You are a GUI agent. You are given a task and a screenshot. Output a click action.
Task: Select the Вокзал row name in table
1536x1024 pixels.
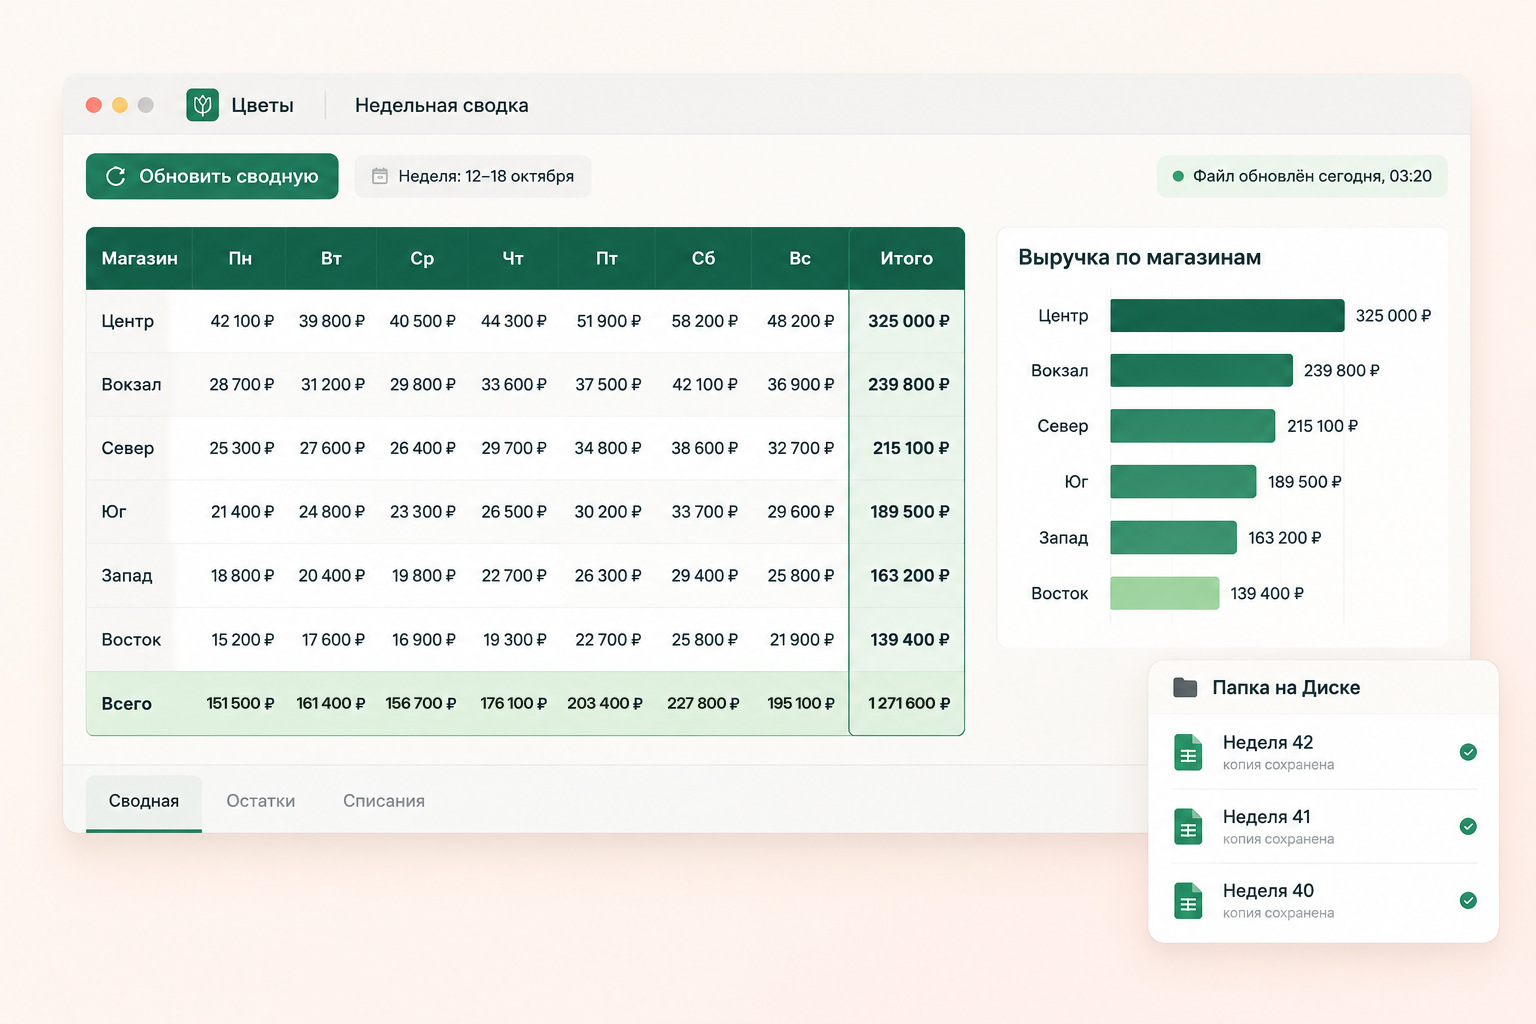(x=131, y=385)
